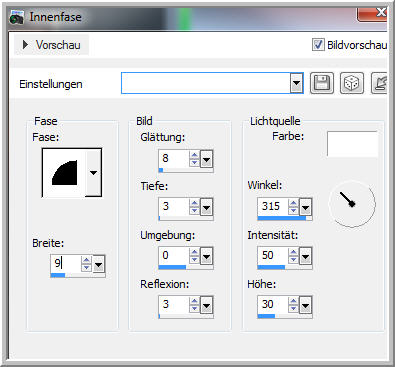Open the Fase bevel shape dropdown arrow
Image resolution: width=395 pixels, height=367 pixels.
point(93,173)
